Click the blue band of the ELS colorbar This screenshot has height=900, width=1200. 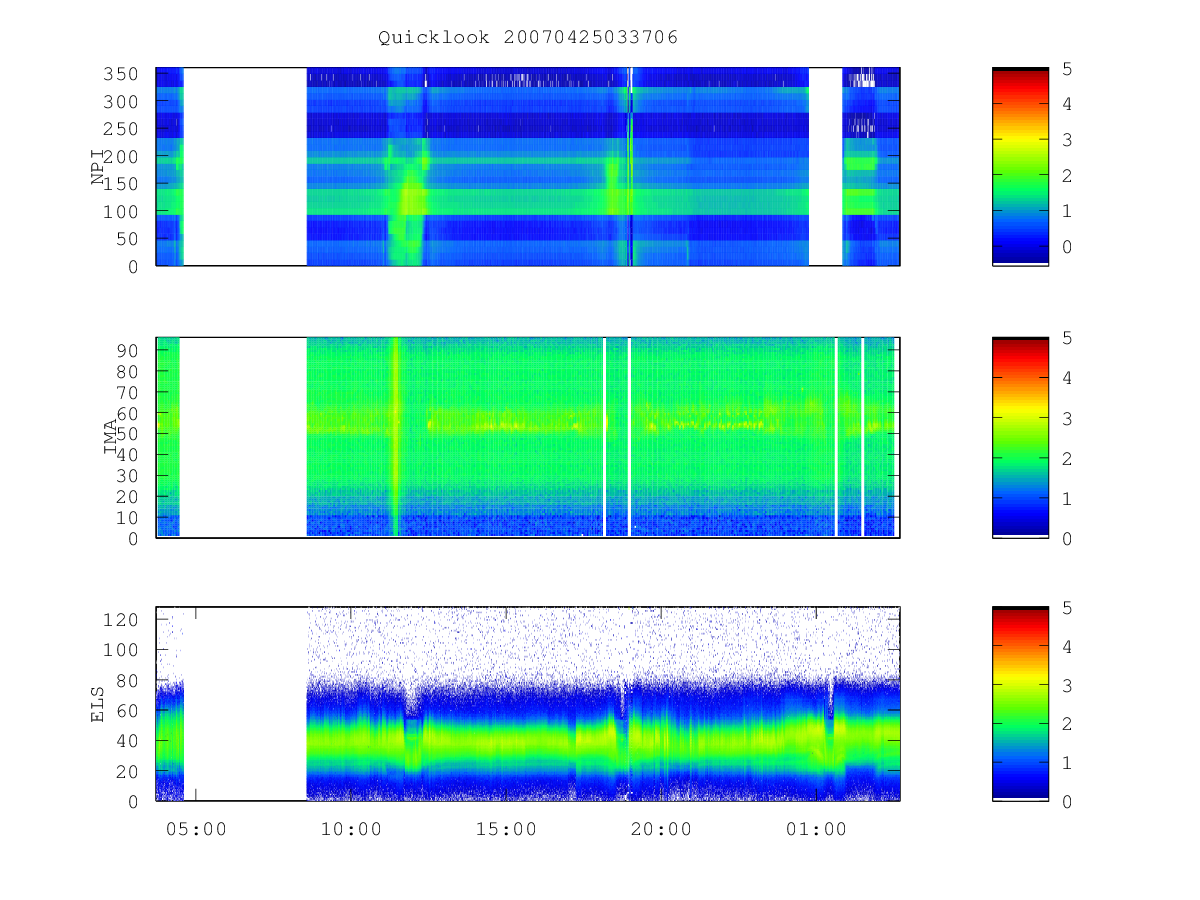pos(1020,772)
